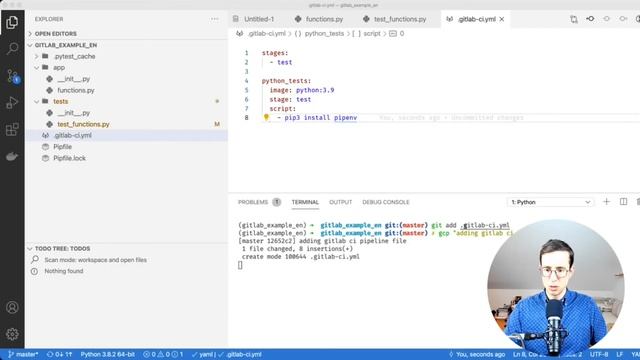Select the Terminal panel tab
The image size is (640, 360).
point(305,202)
